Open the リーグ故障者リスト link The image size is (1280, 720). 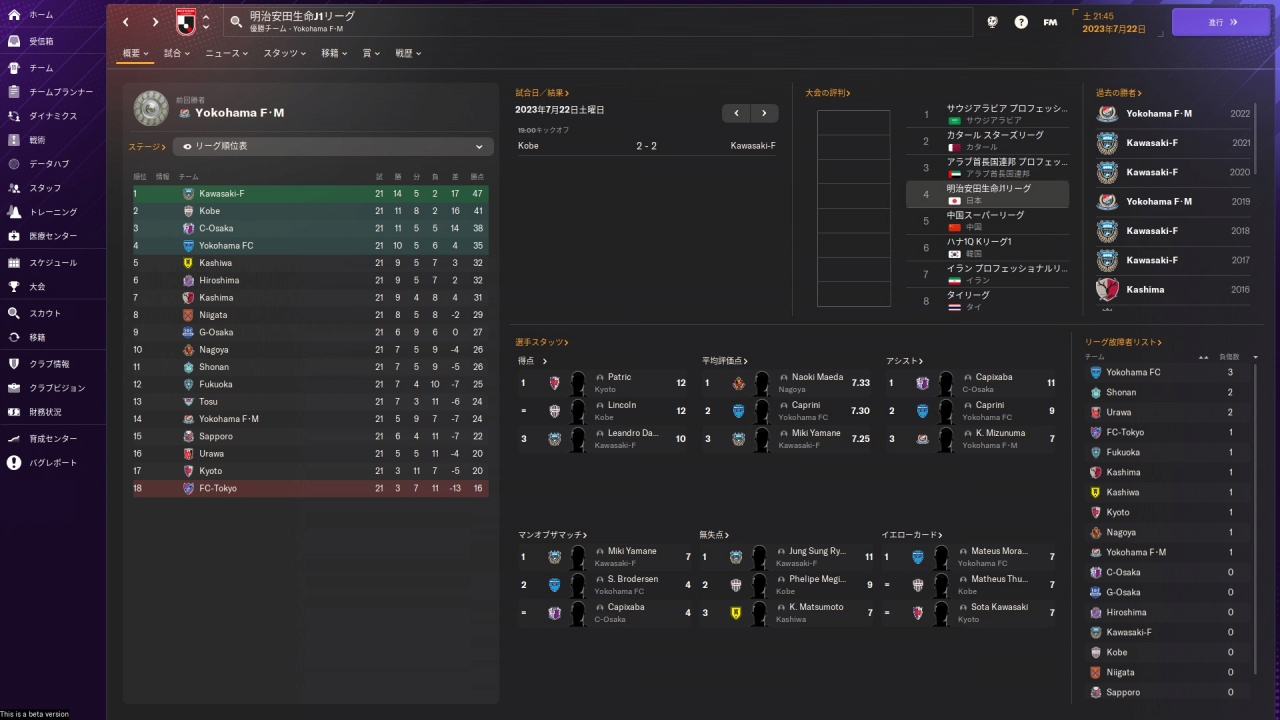point(1123,342)
